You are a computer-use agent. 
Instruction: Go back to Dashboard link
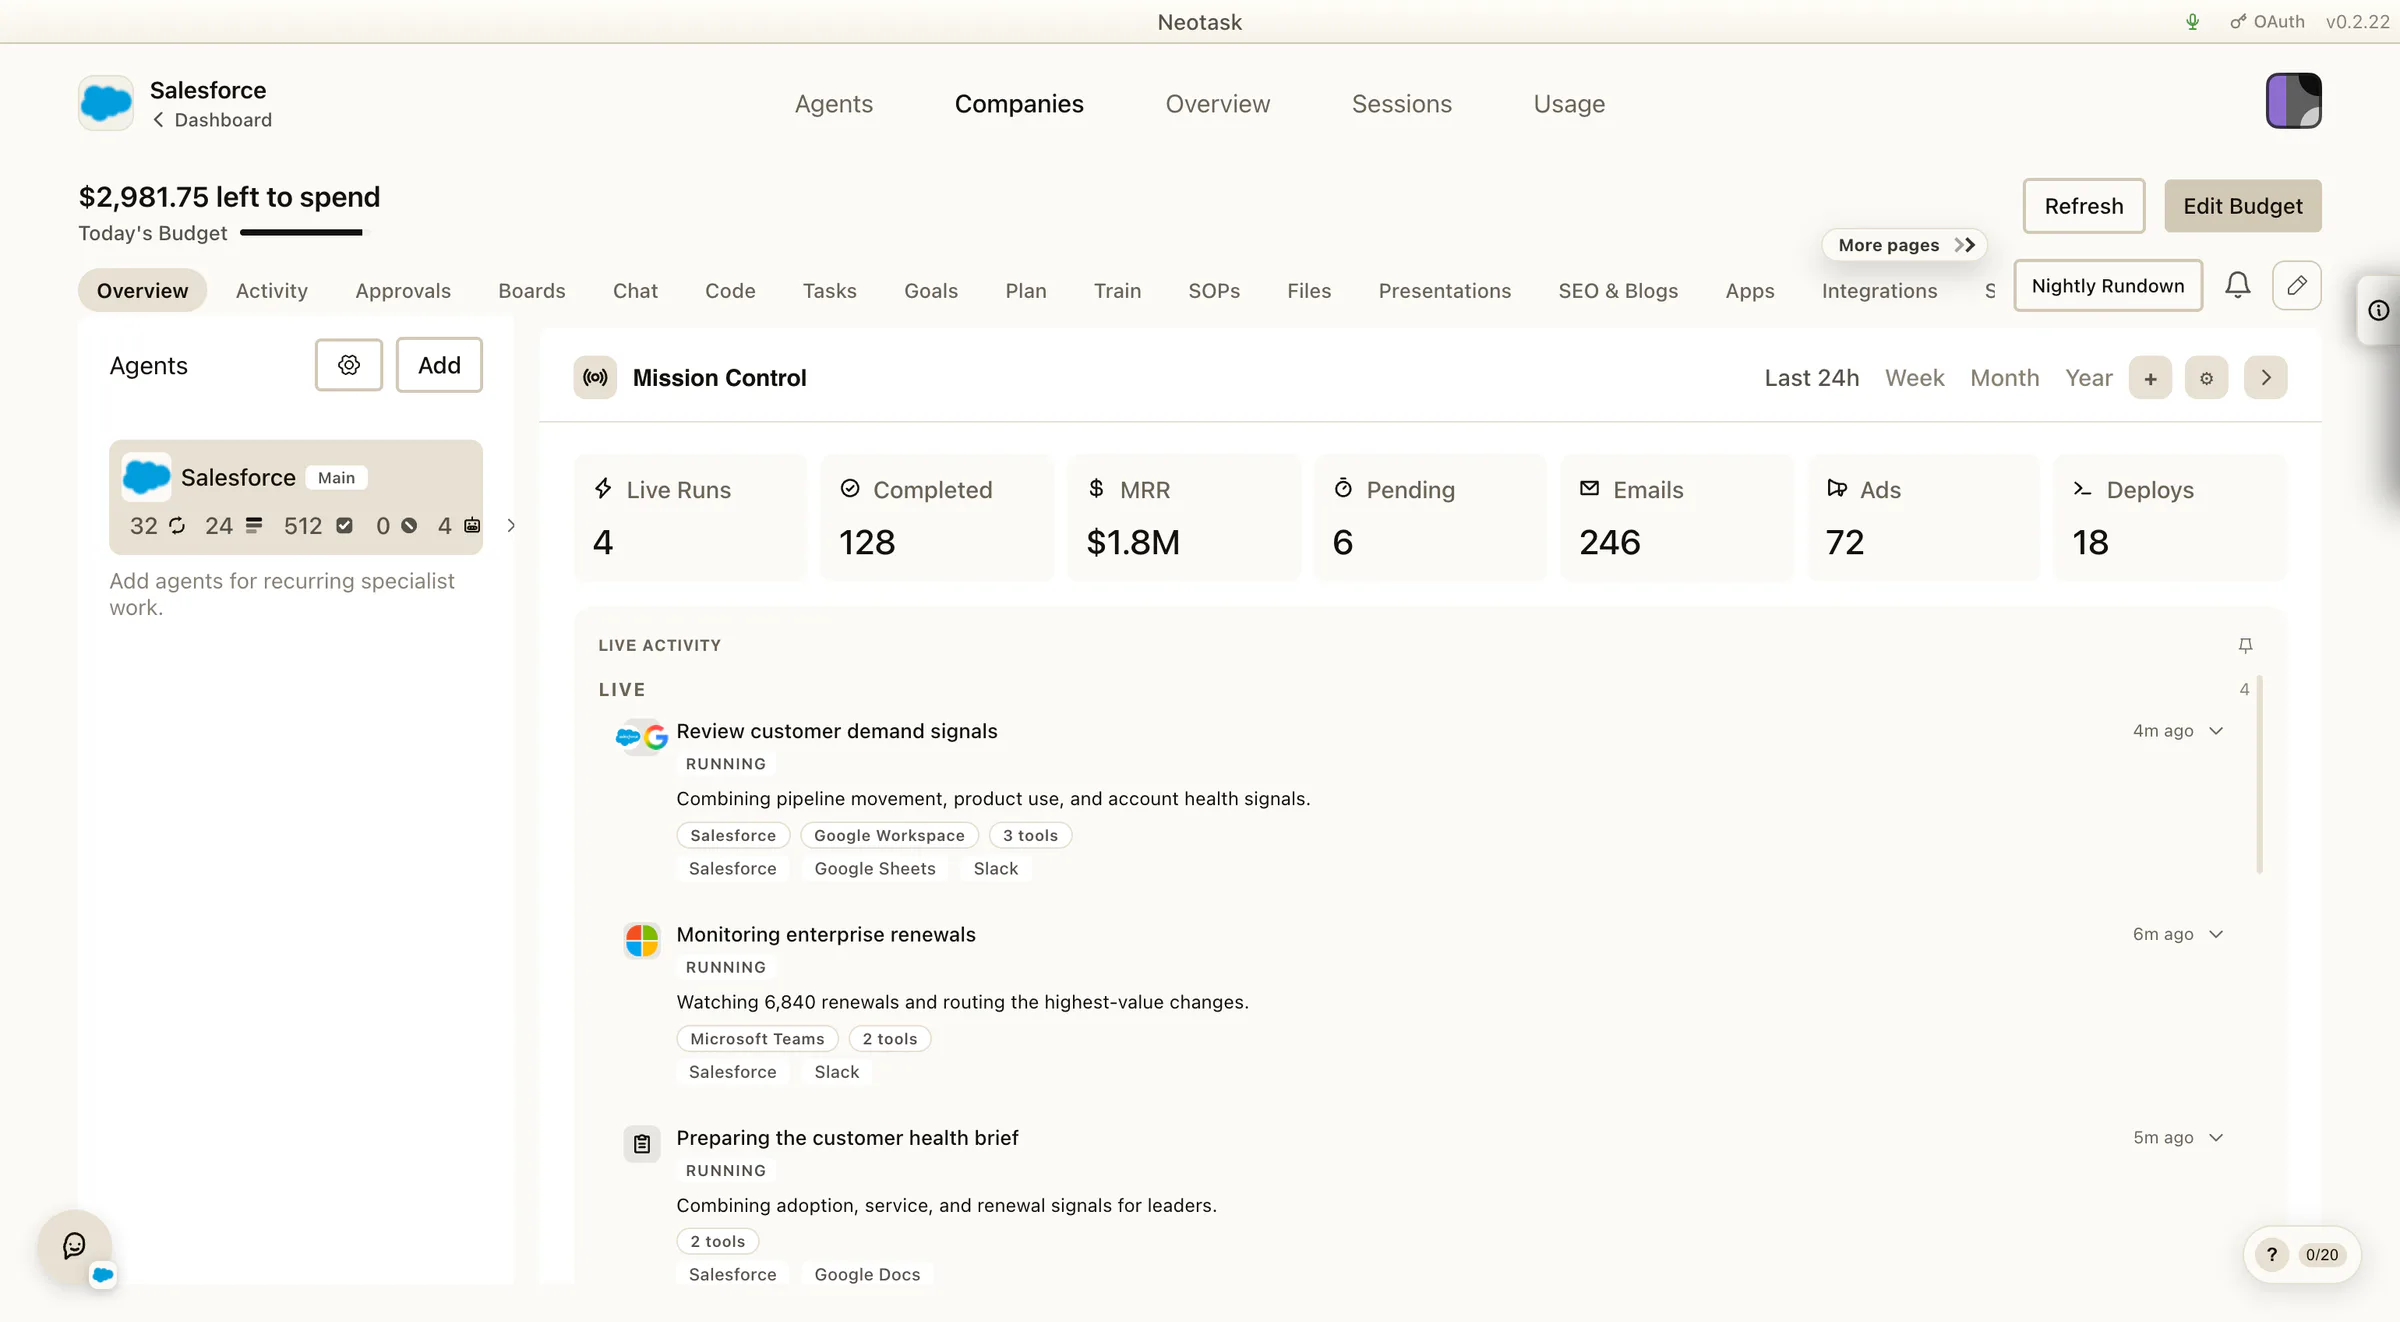coord(212,120)
